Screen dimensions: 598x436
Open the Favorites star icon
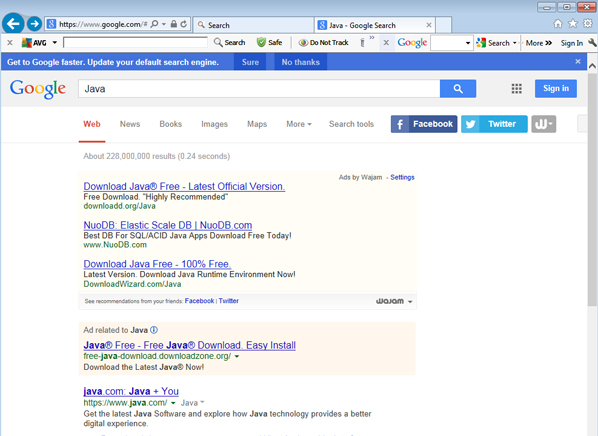tap(573, 24)
